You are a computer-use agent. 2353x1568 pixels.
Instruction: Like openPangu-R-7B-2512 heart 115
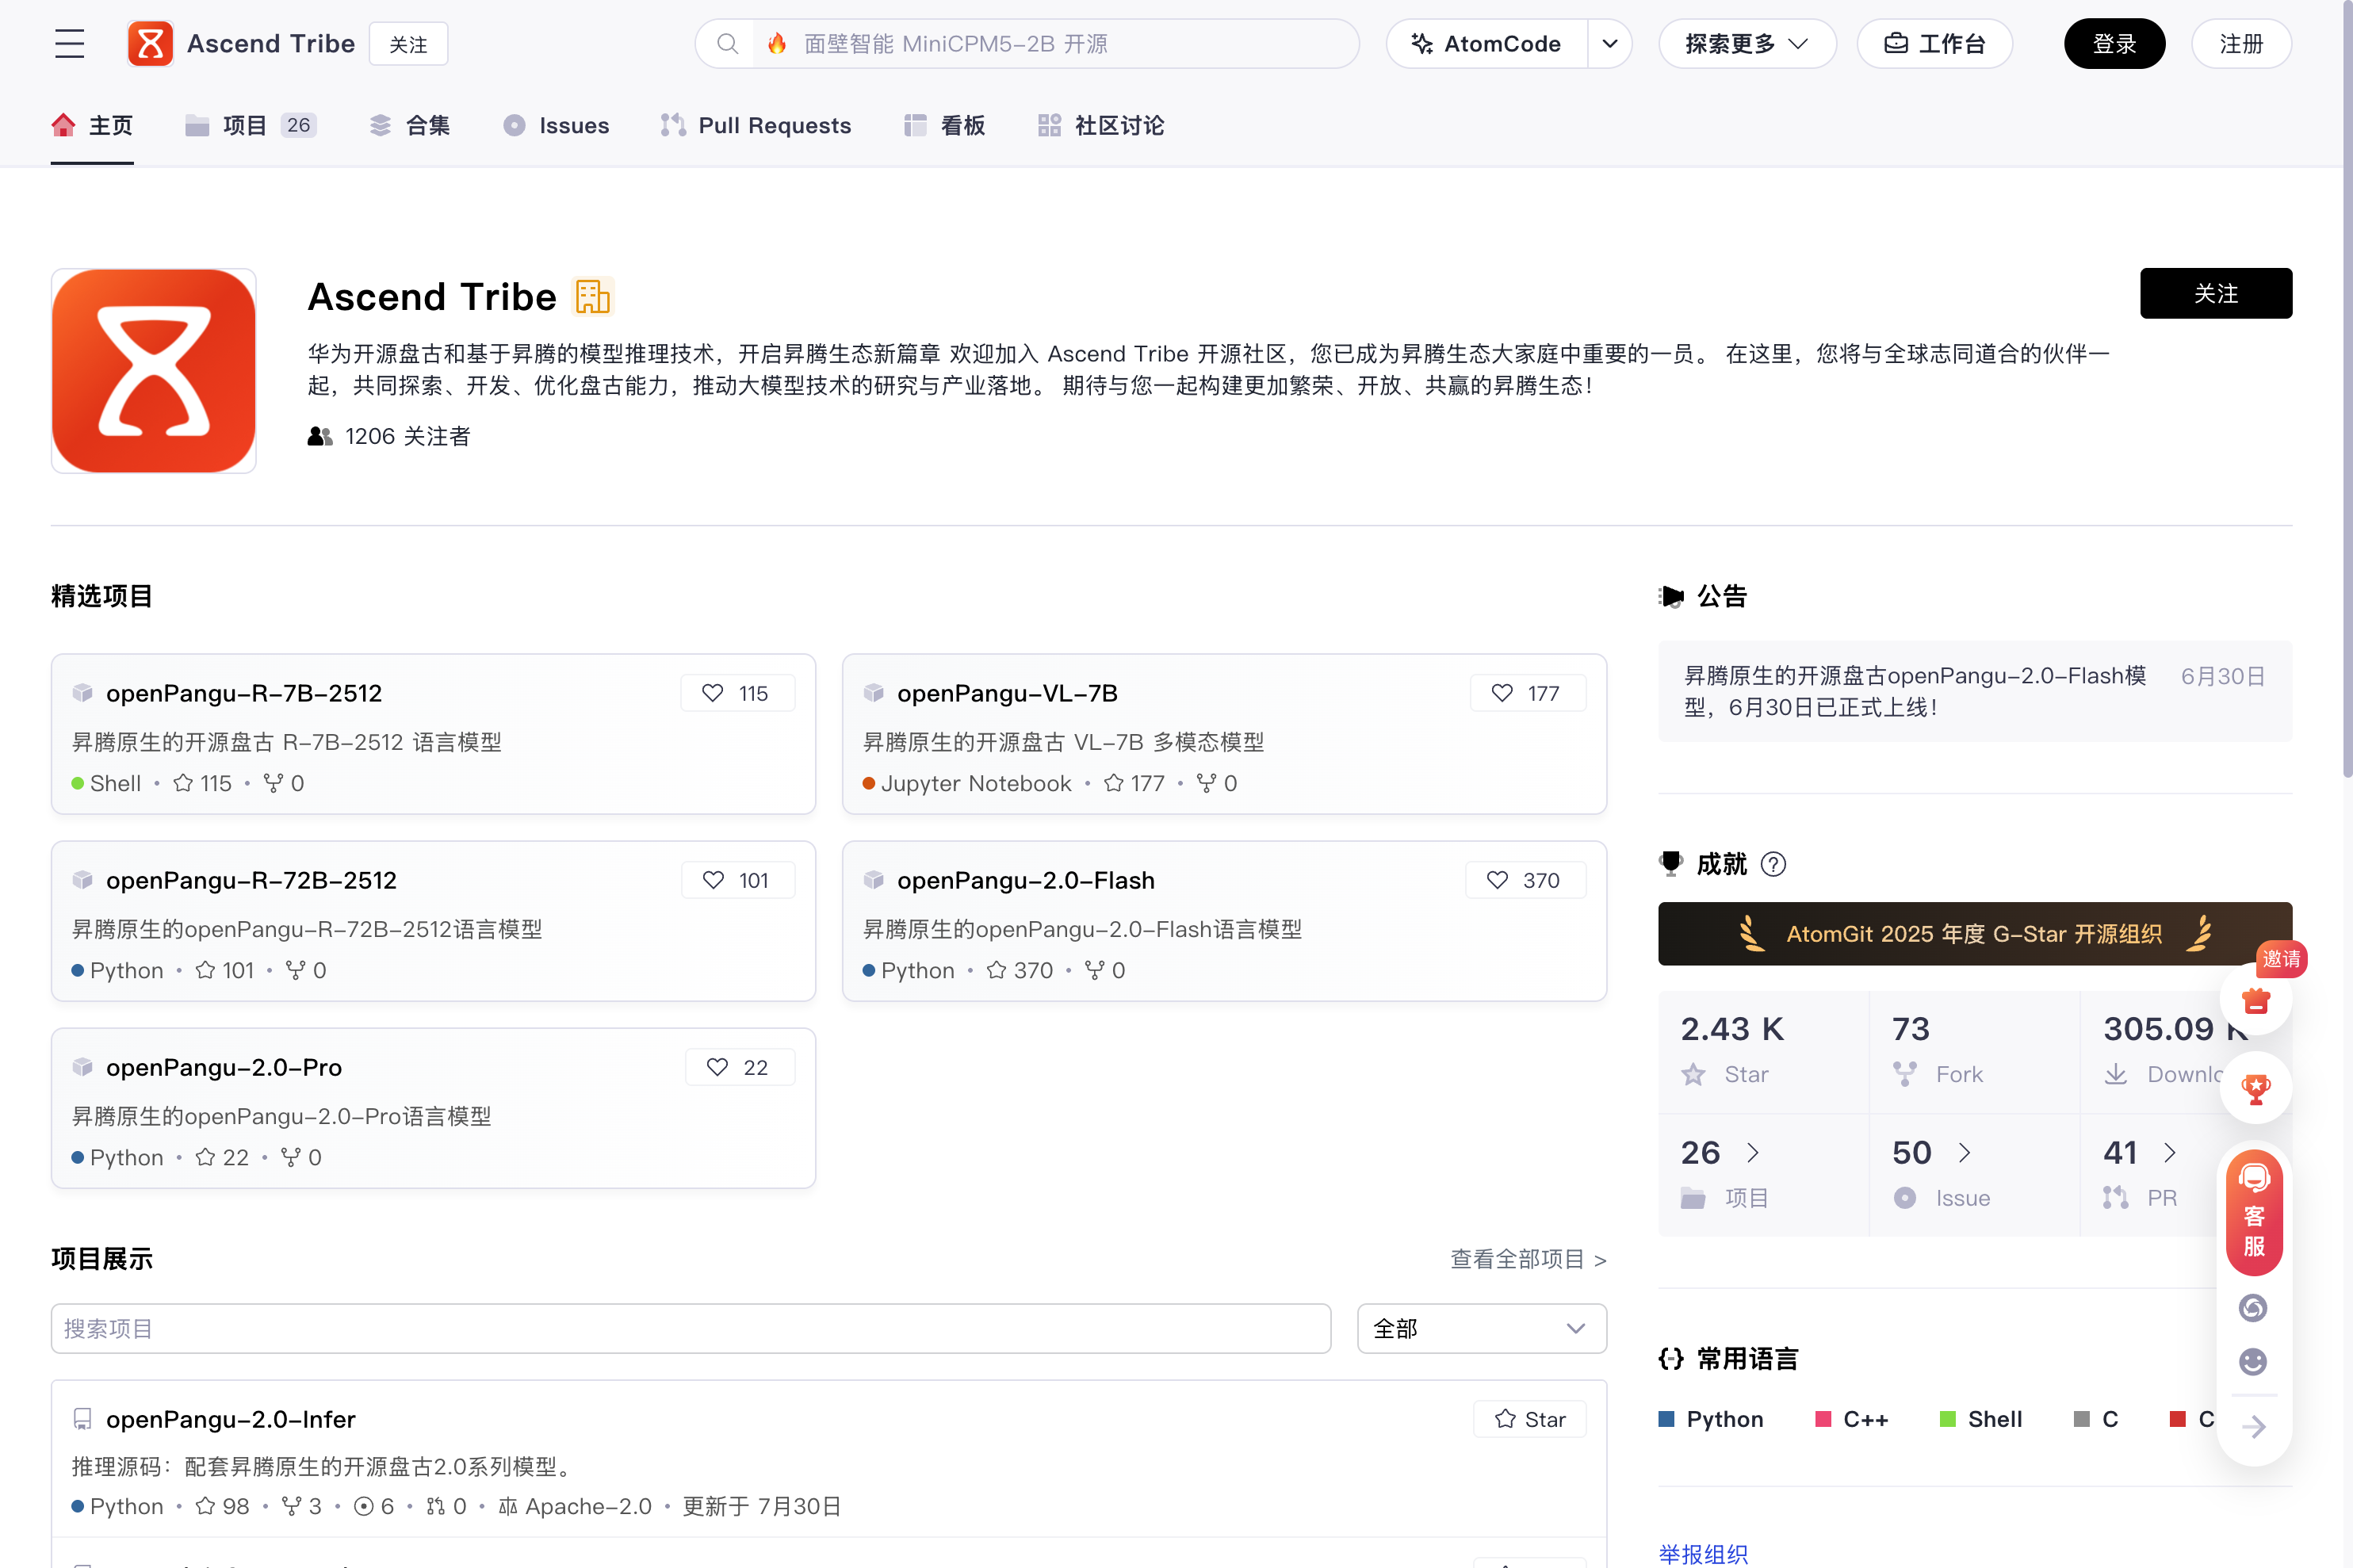tap(737, 693)
